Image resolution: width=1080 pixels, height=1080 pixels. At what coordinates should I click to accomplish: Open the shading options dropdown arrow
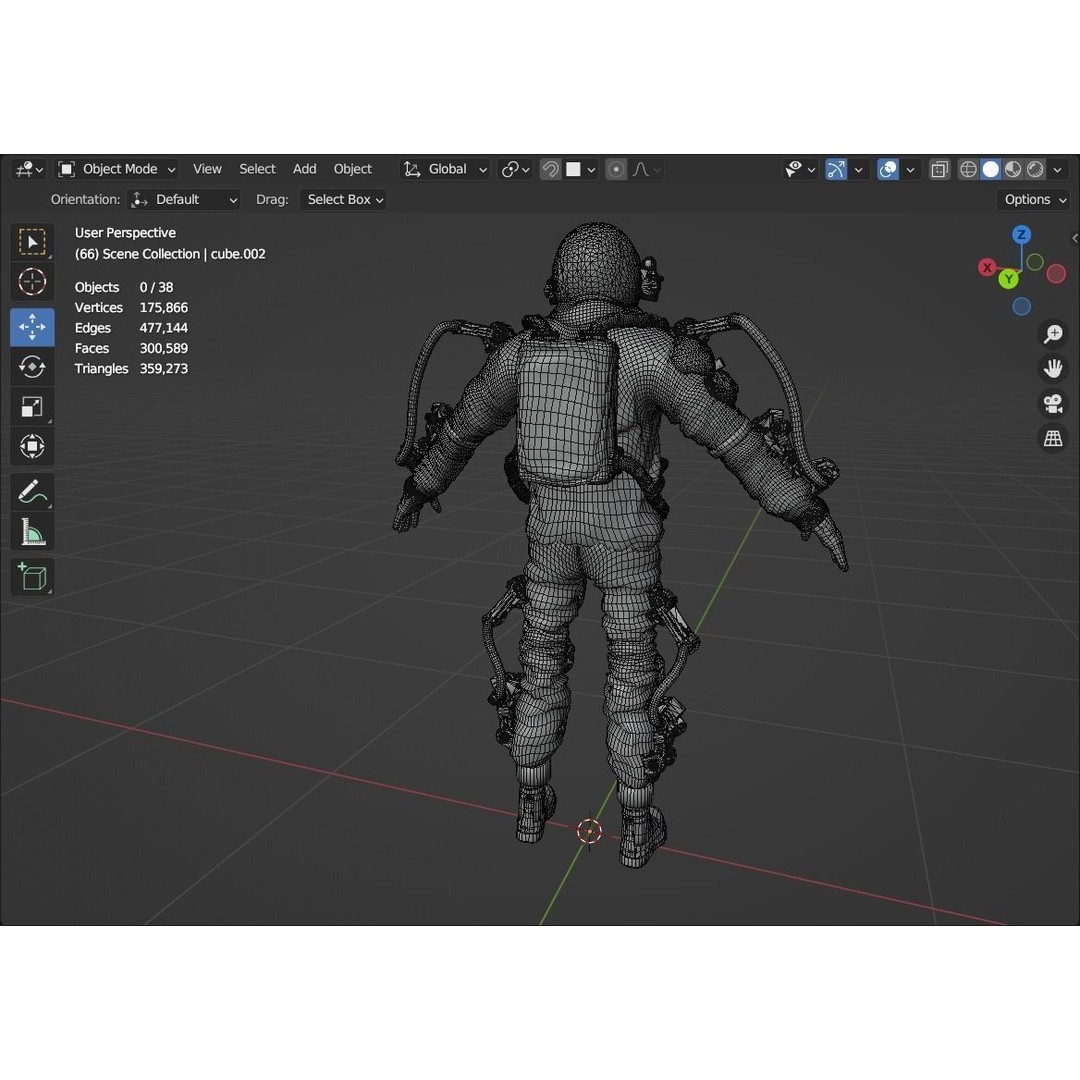click(1057, 169)
